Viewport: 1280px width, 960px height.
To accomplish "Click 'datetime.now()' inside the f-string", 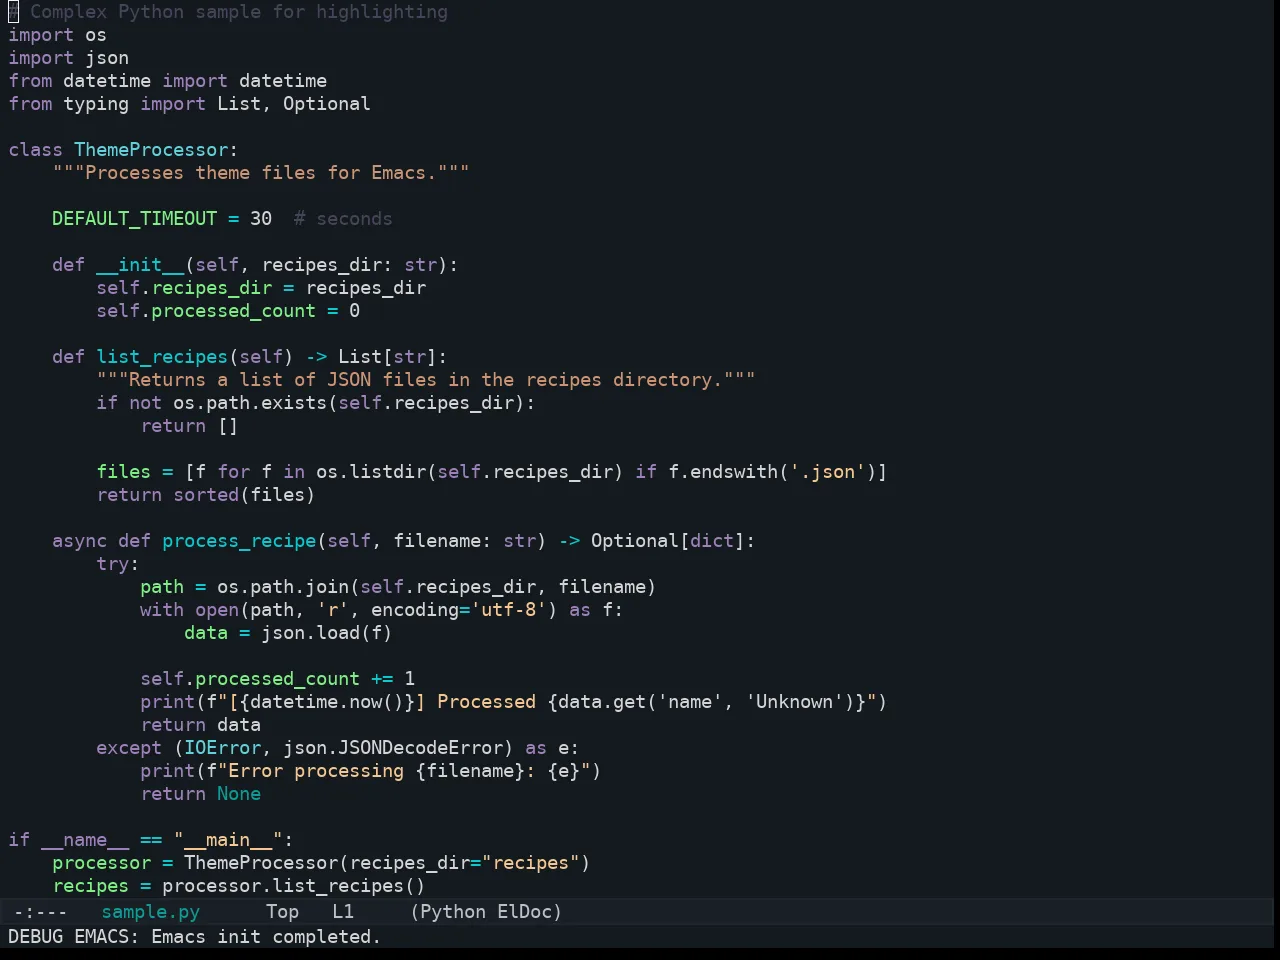I will coord(327,702).
